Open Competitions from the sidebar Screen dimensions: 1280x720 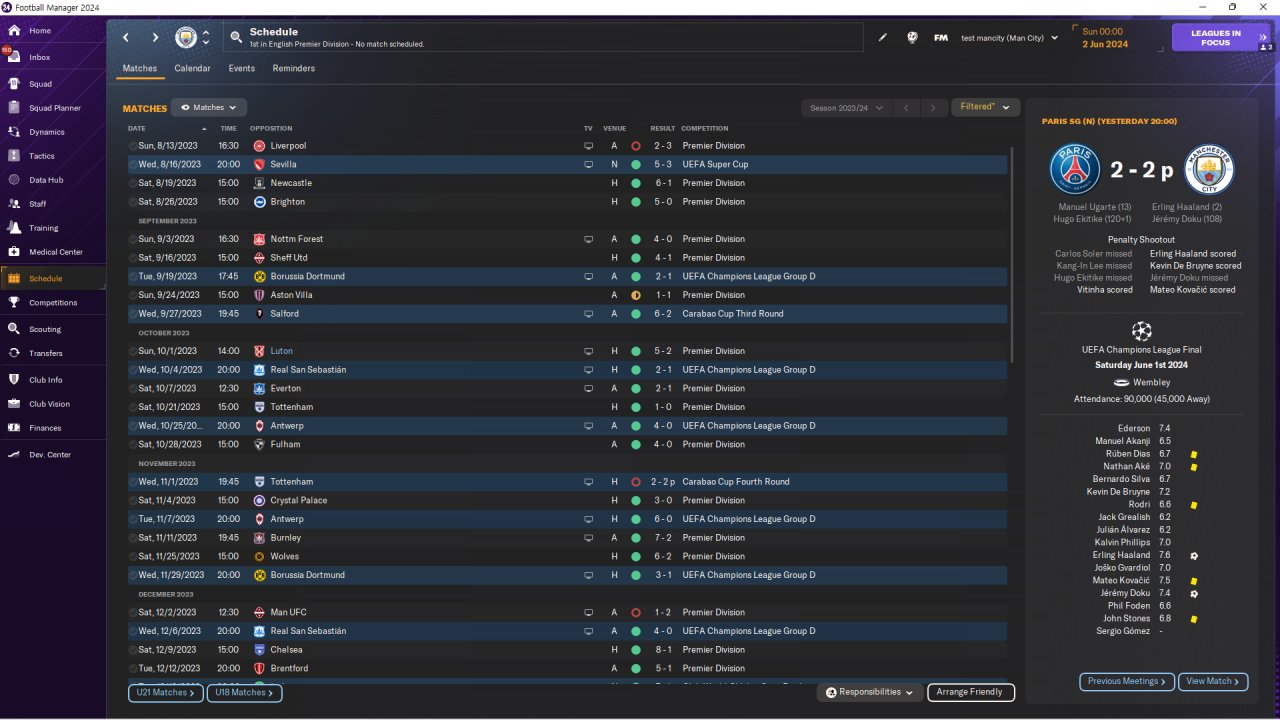(53, 303)
